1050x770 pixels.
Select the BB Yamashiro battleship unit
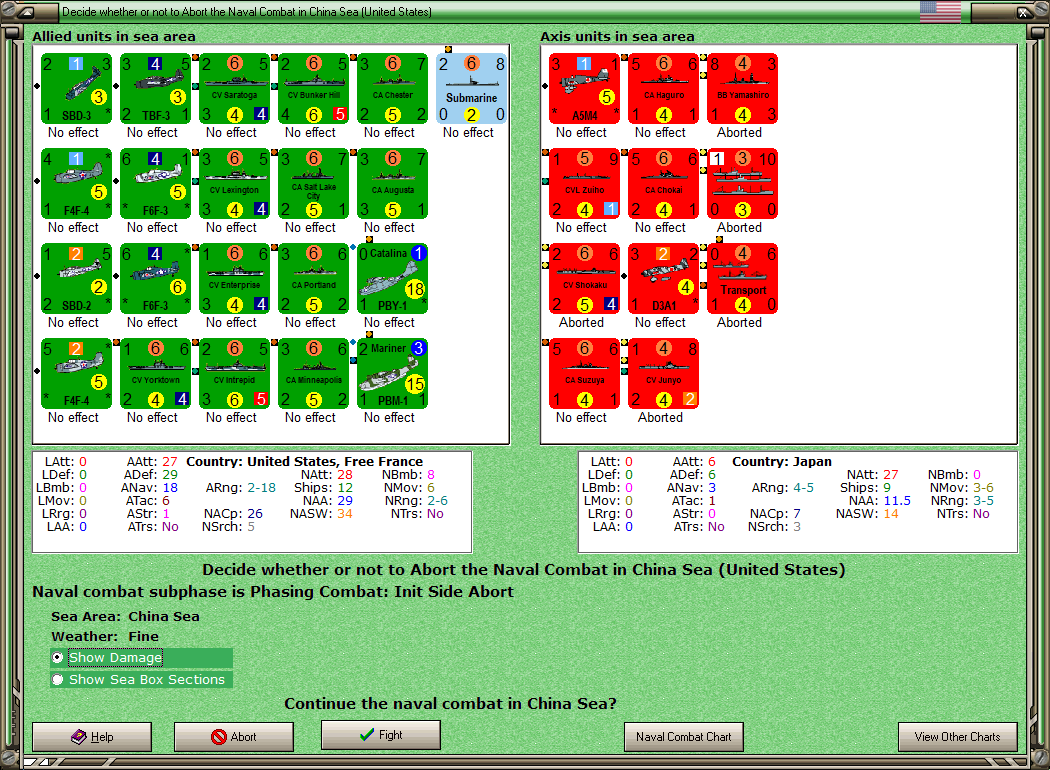coord(743,89)
